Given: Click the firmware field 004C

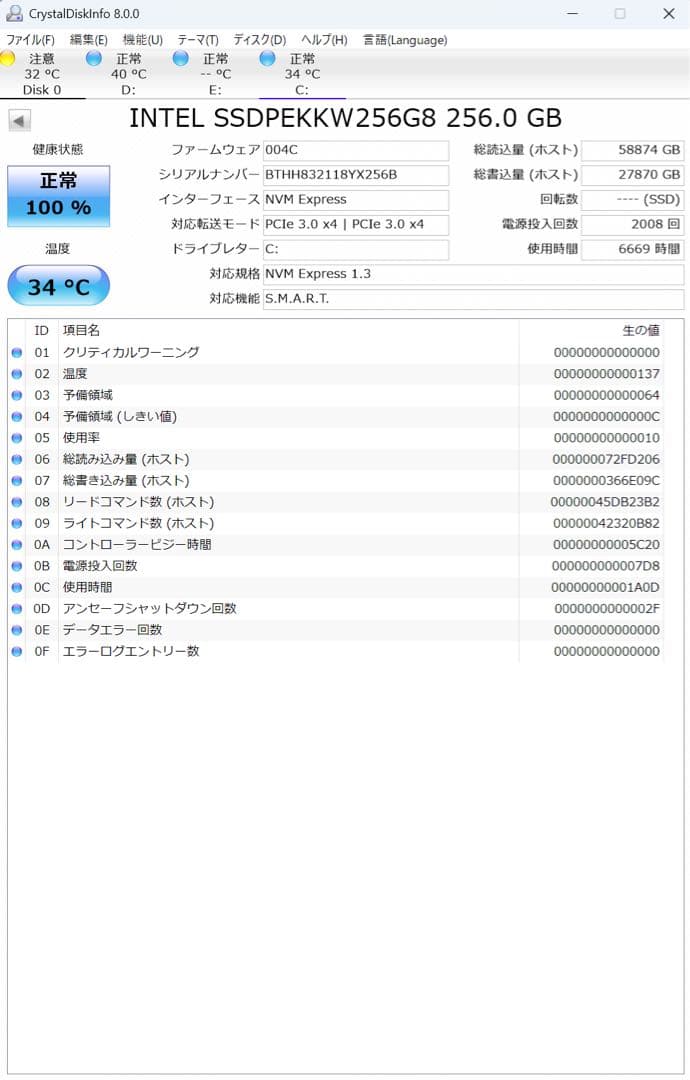Looking at the screenshot, I should (356, 150).
